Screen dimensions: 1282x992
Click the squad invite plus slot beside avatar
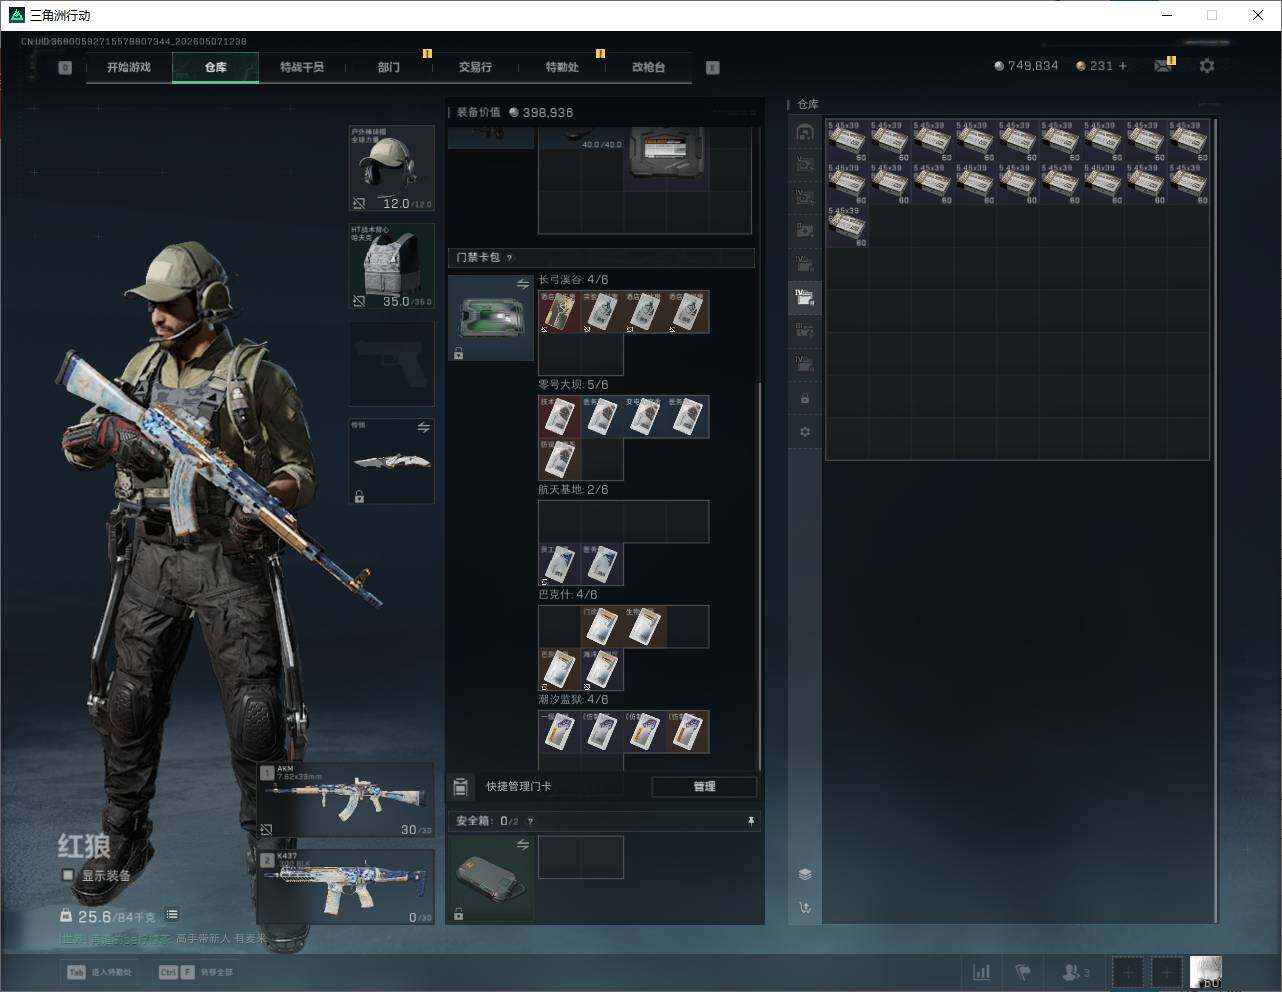tap(1166, 972)
